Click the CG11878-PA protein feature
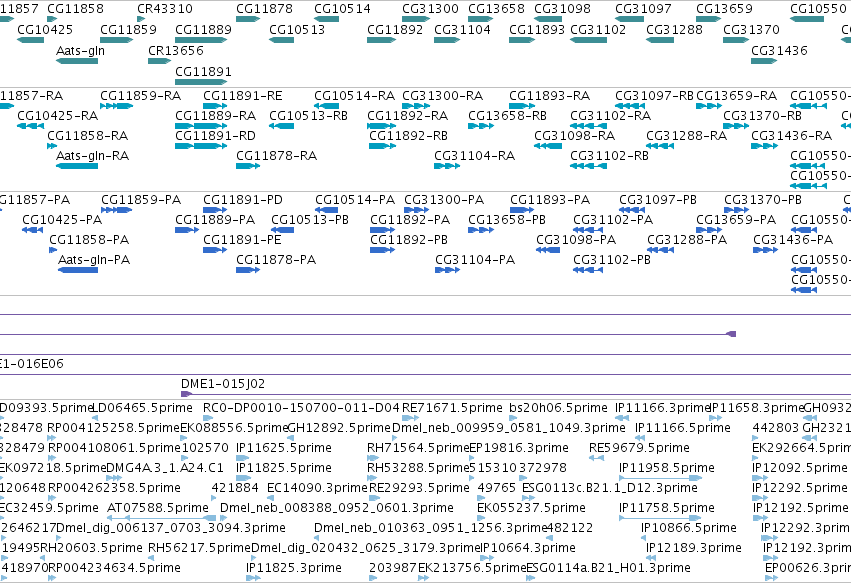The width and height of the screenshot is (851, 583). coord(248,270)
